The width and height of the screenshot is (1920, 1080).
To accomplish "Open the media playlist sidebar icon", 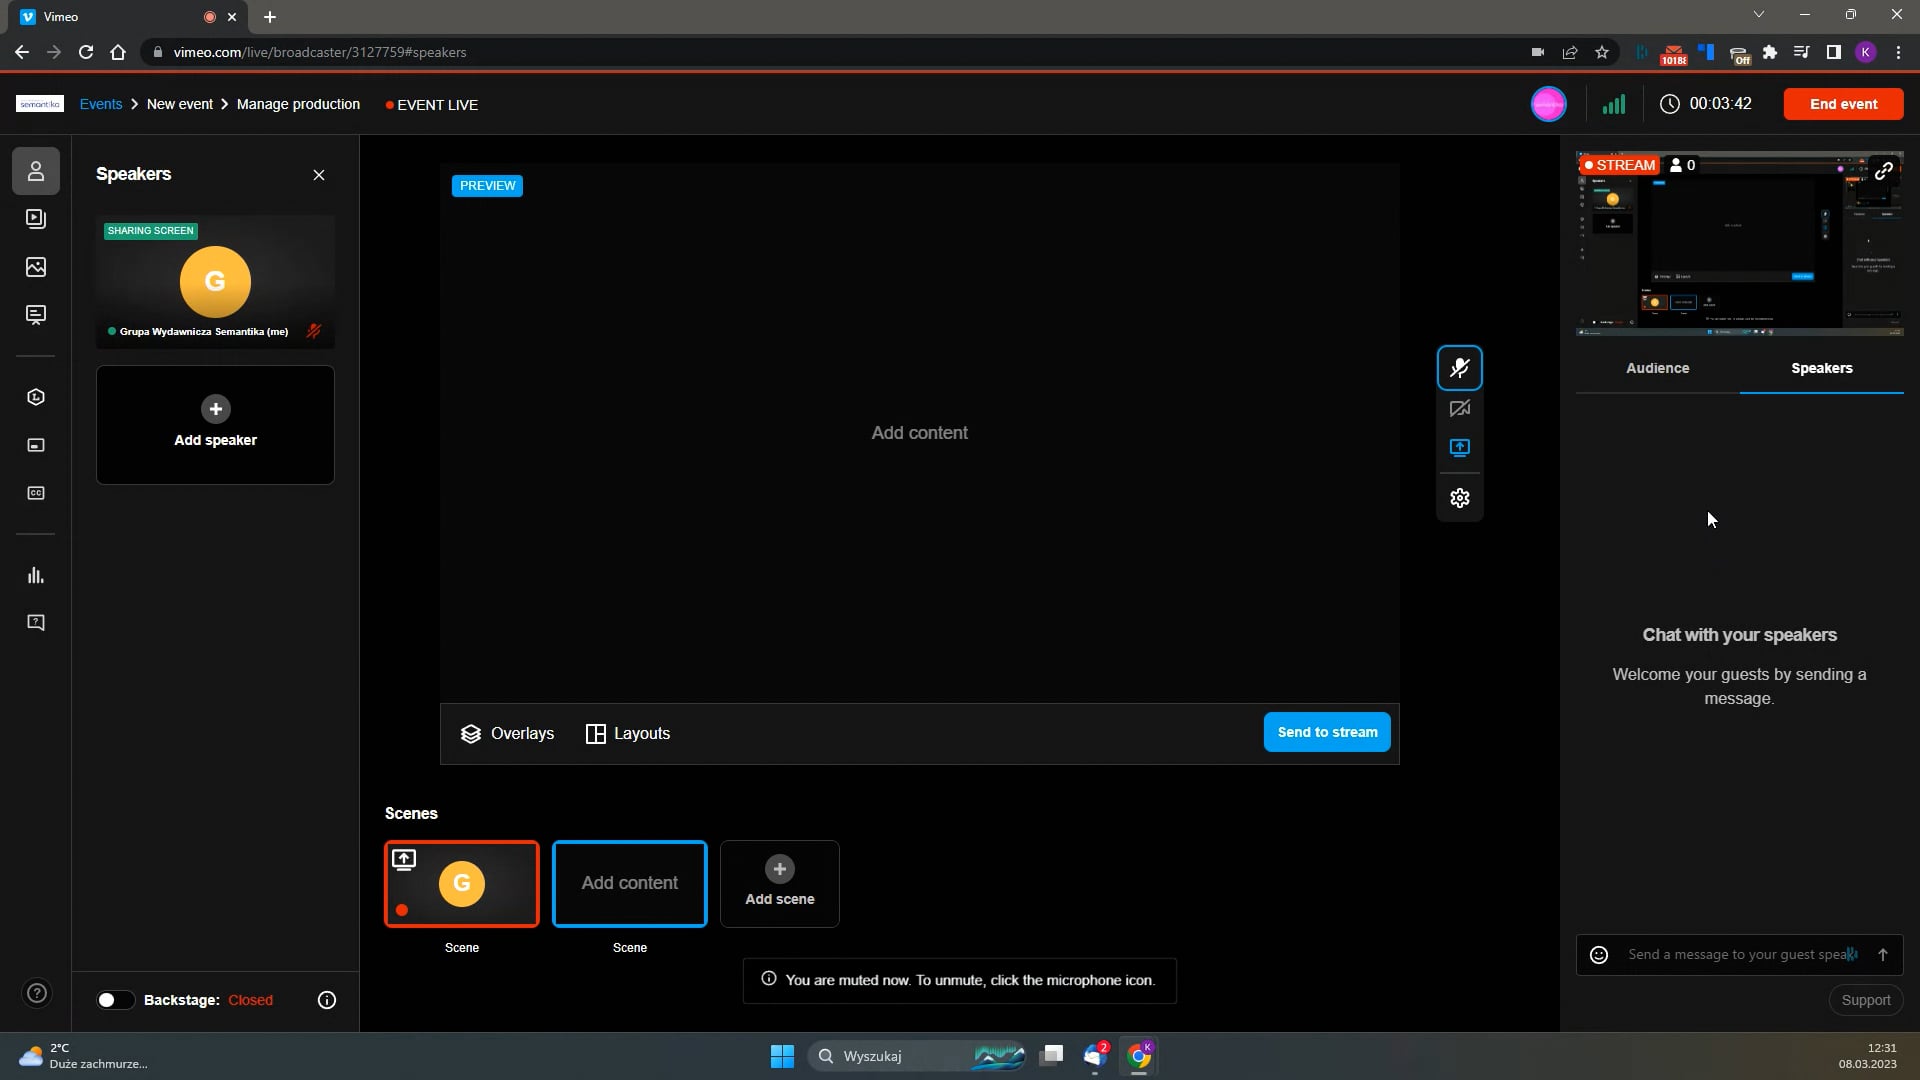I will (36, 219).
